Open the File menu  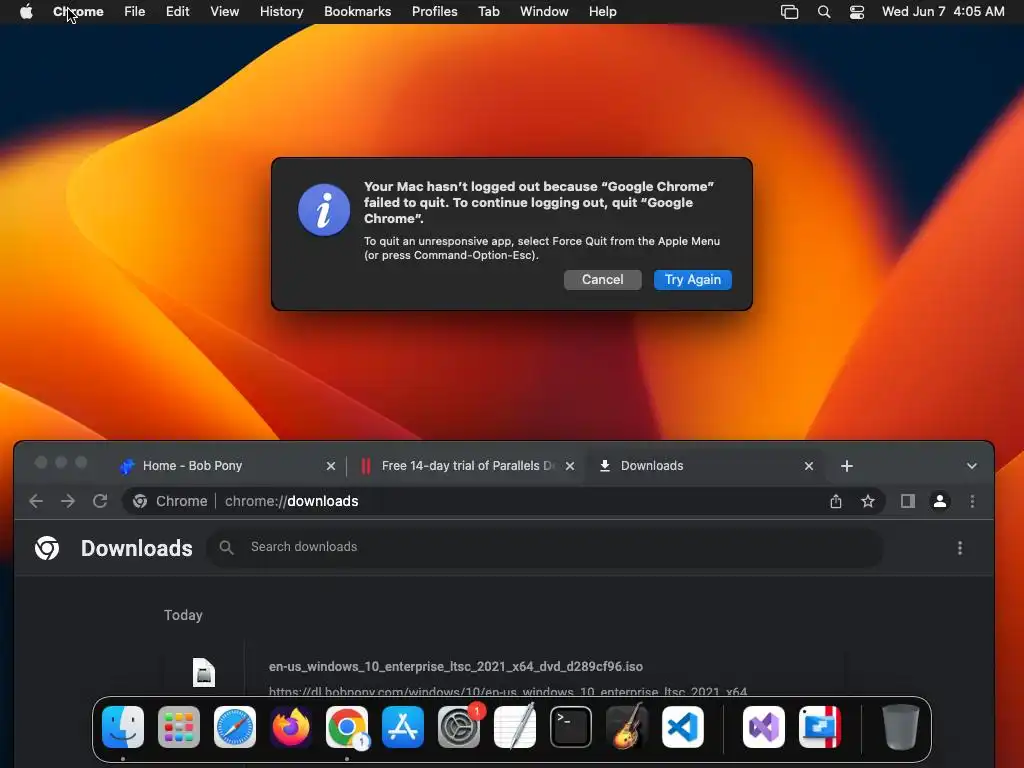coord(135,12)
